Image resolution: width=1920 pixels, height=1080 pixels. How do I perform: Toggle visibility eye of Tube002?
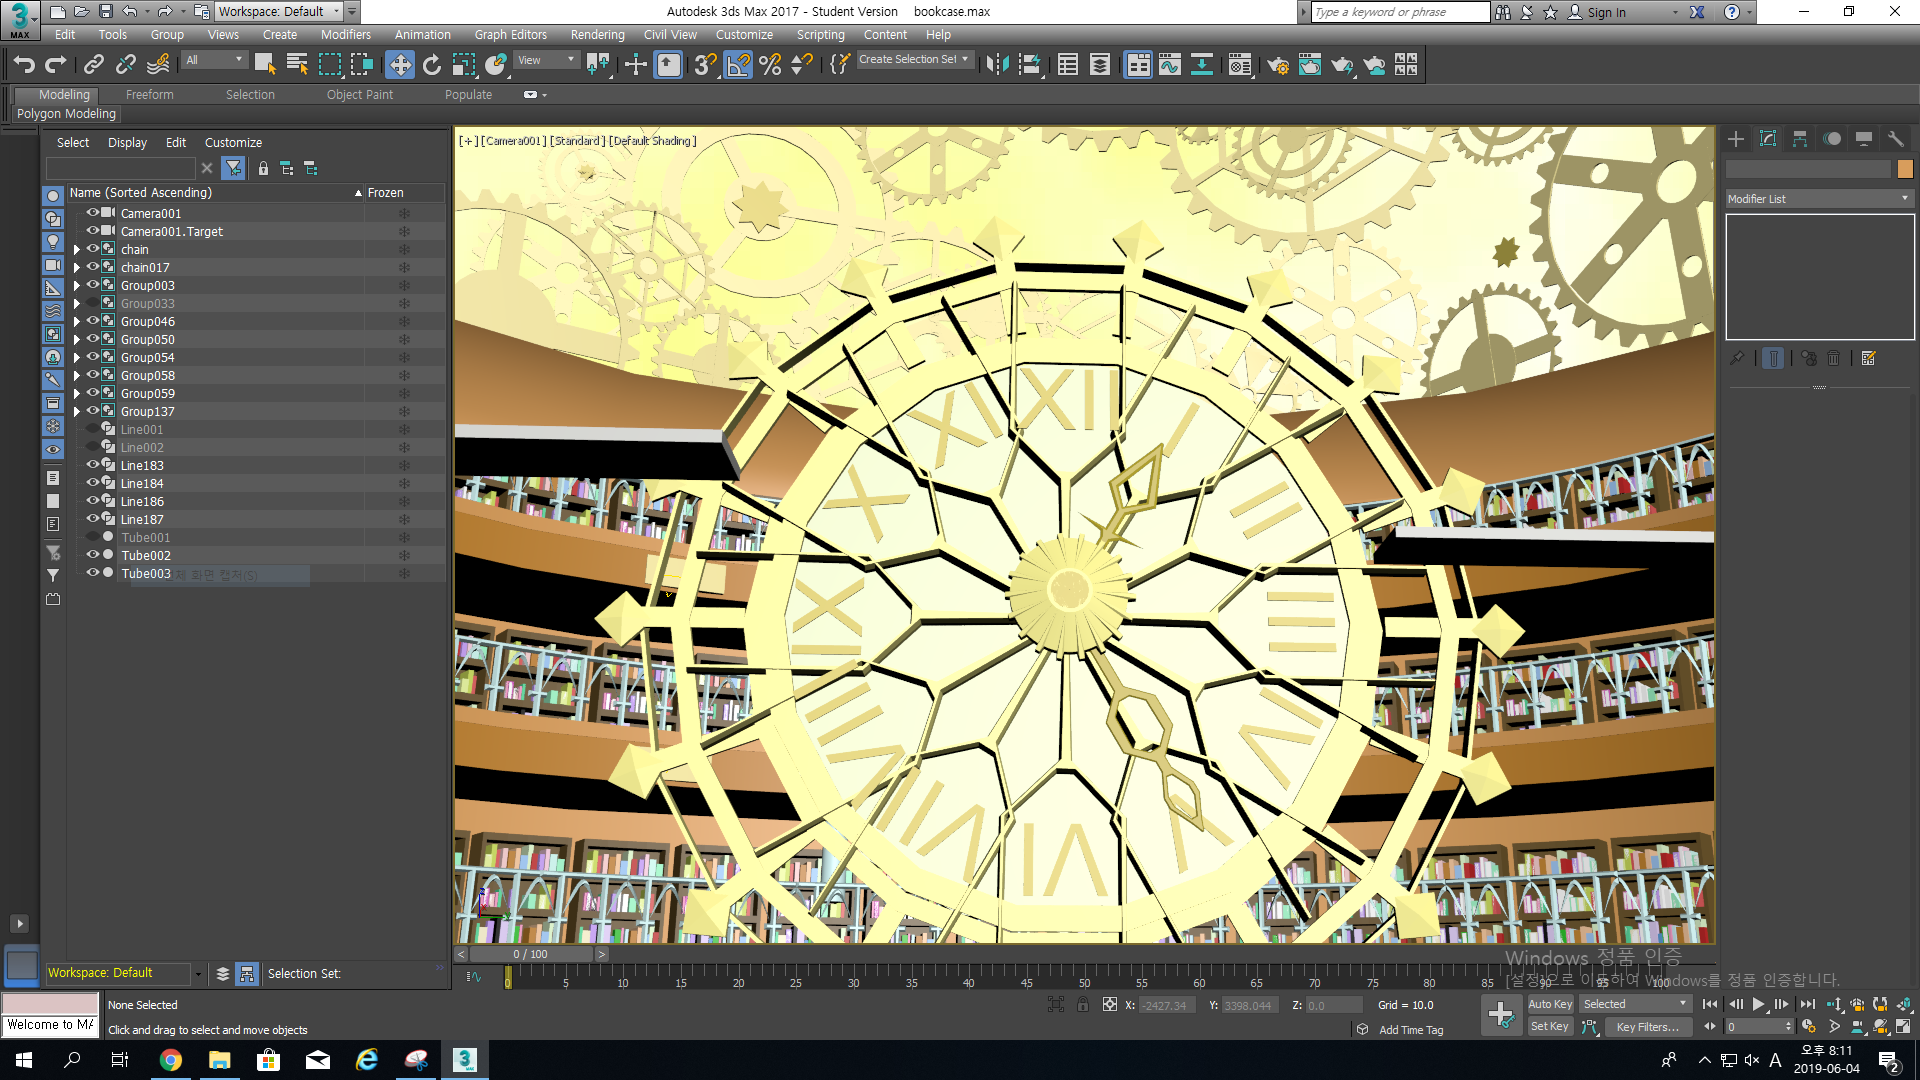[x=93, y=555]
